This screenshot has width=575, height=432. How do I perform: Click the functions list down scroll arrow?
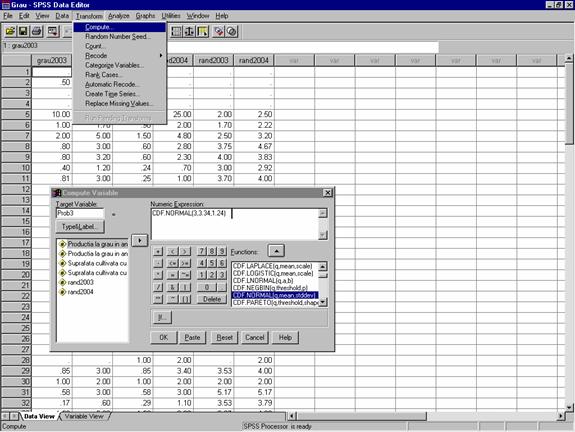323,302
